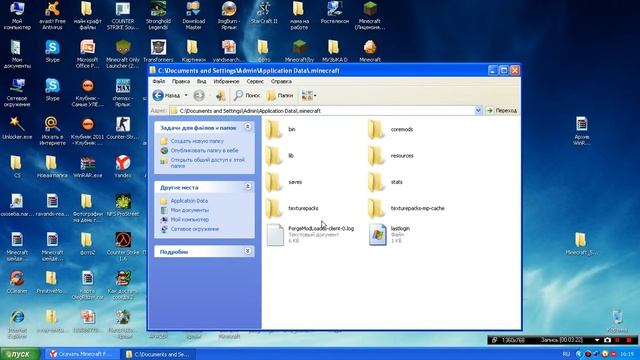Go to Application Data in other places
Viewport: 640px width, 360px height.
point(189,201)
